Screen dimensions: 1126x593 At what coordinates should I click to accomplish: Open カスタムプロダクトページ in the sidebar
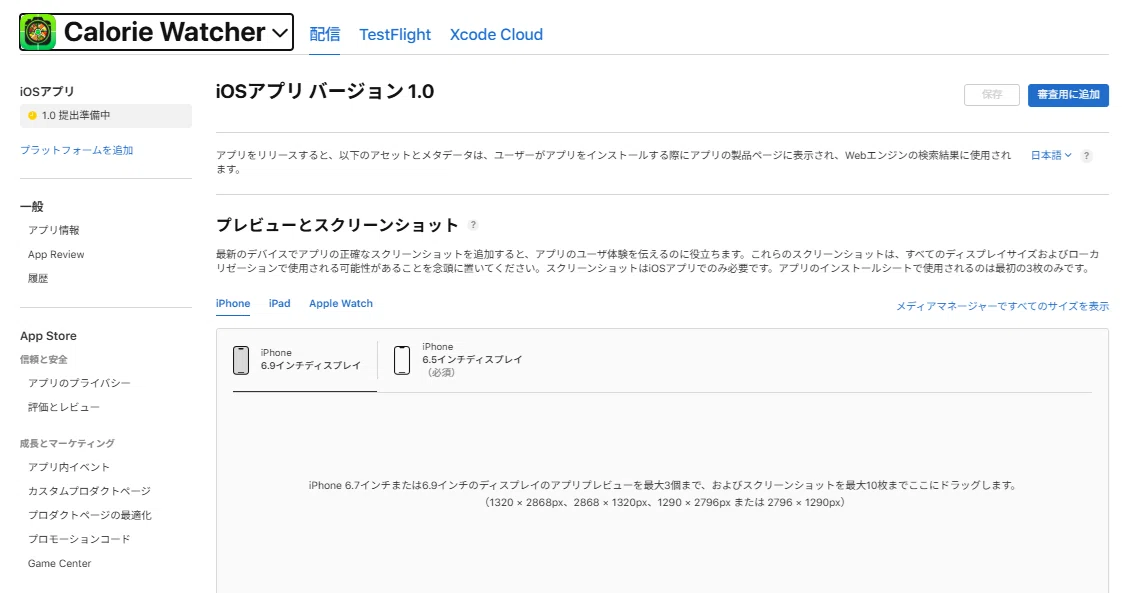pos(90,491)
